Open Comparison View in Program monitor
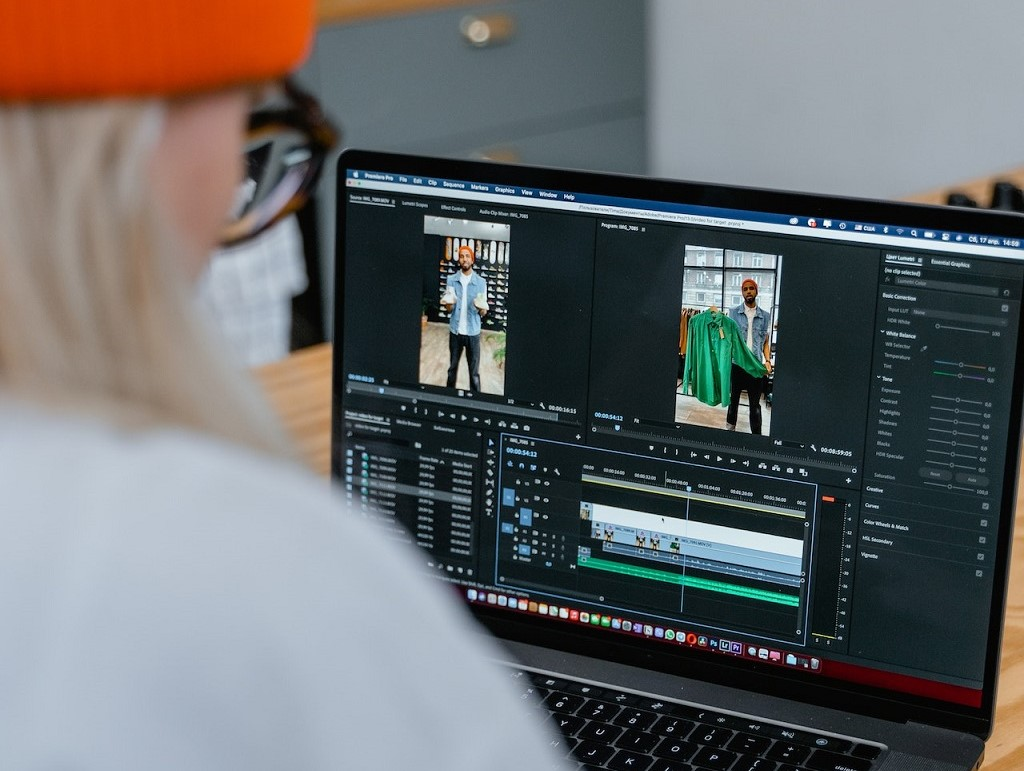The height and width of the screenshot is (771, 1024). pyautogui.click(x=803, y=472)
